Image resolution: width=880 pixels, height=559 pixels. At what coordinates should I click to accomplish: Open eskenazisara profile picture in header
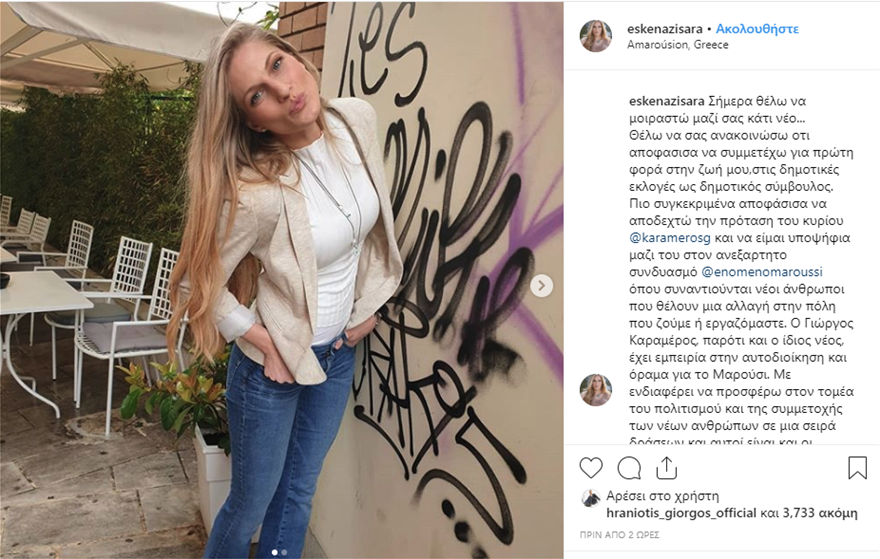595,36
